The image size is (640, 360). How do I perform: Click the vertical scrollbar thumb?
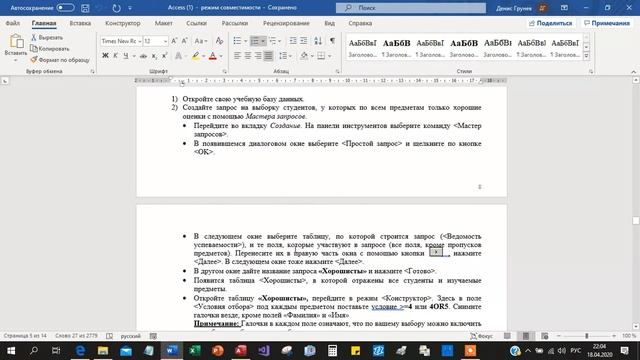pyautogui.click(x=636, y=220)
